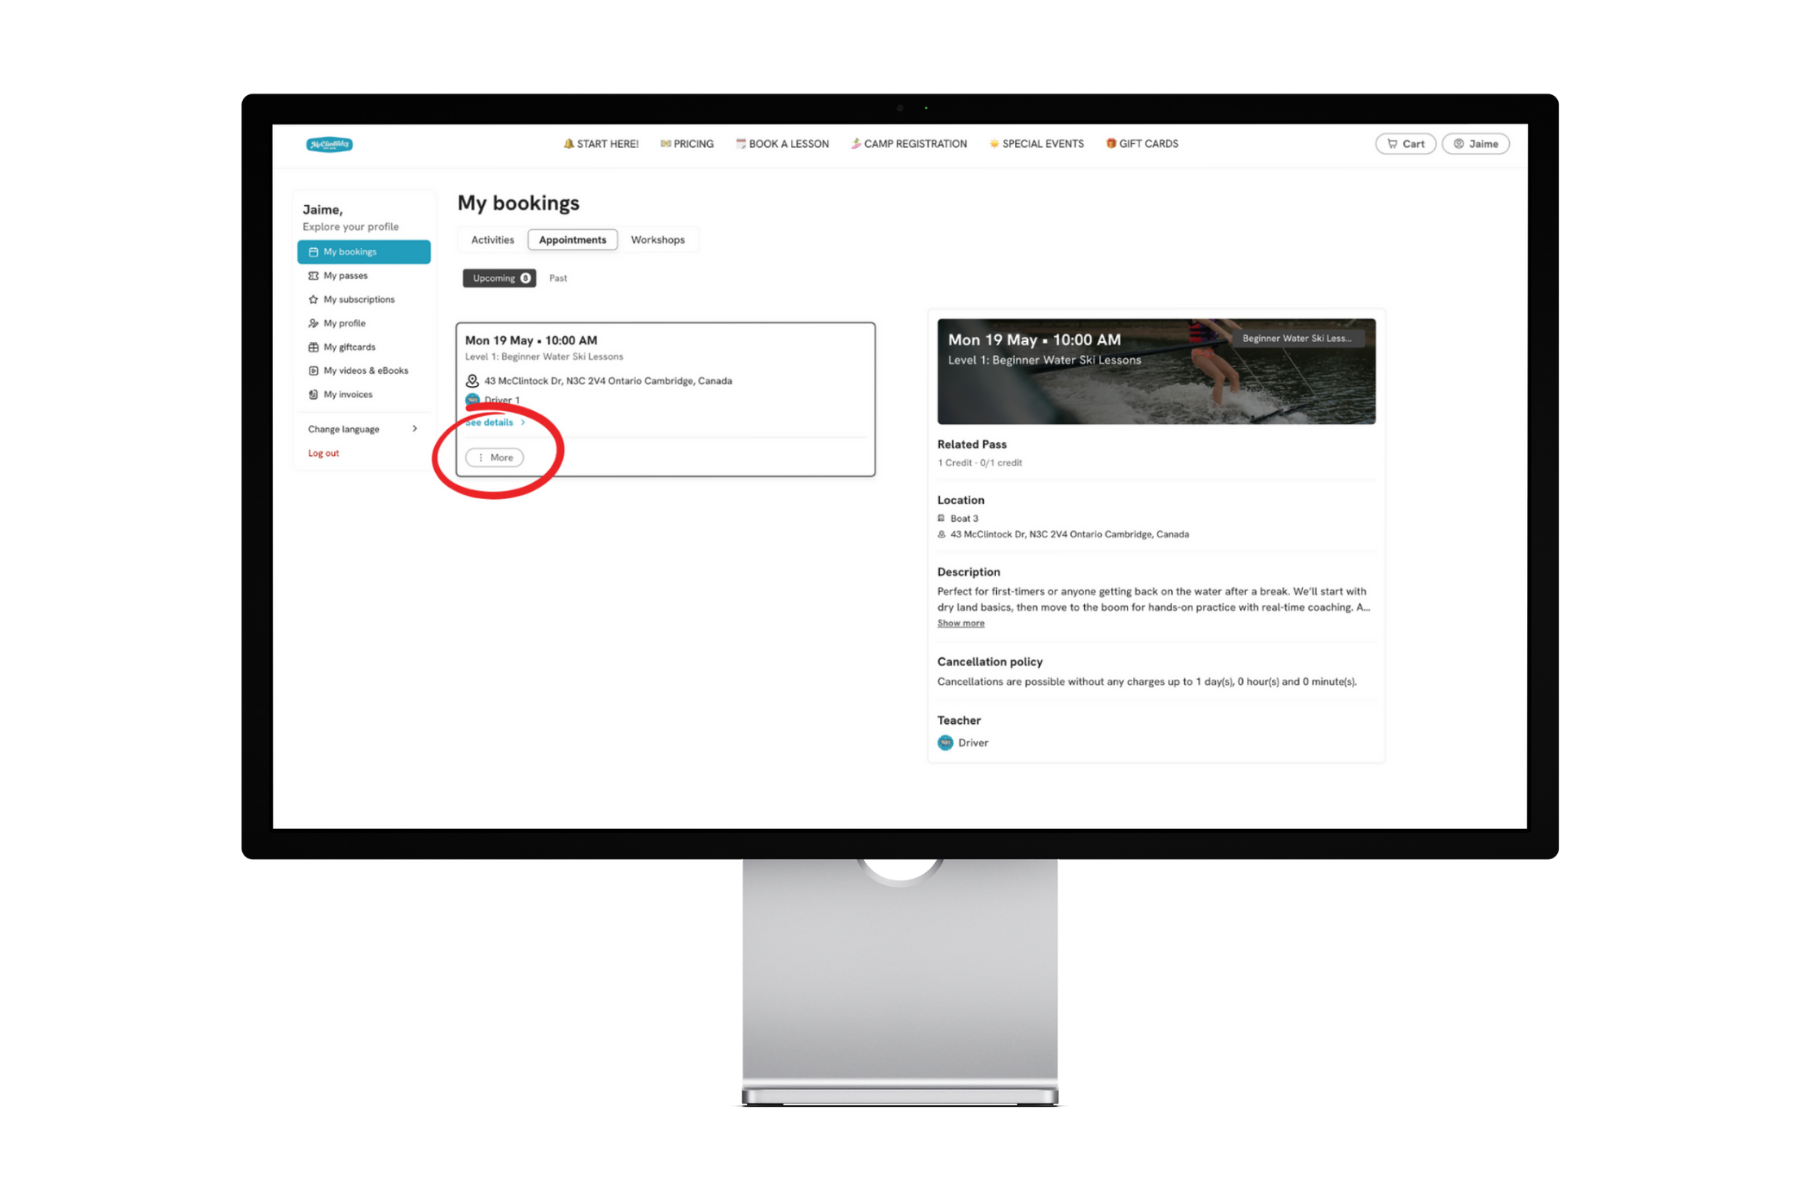This screenshot has height=1200, width=1800.
Task: Switch to the Workshops tab
Action: 658,240
